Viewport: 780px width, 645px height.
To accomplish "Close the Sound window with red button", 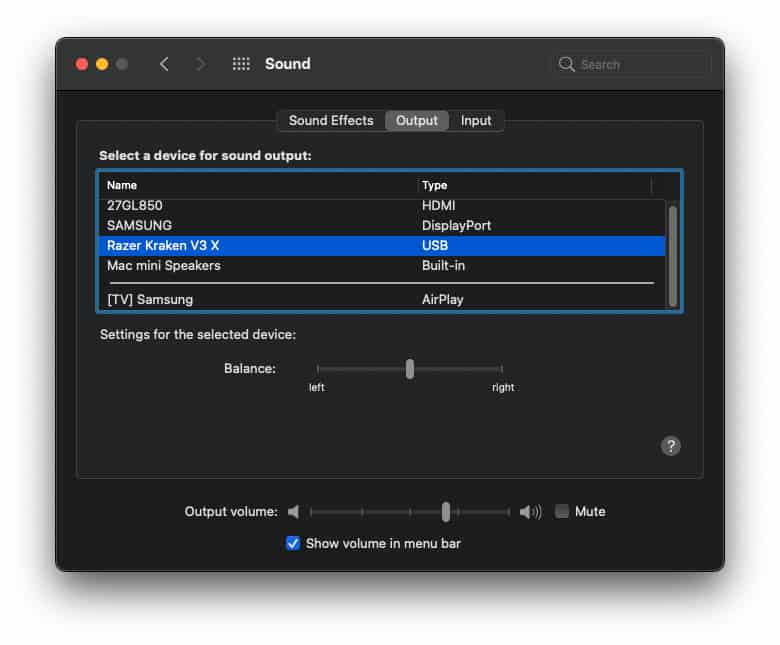I will [x=82, y=64].
